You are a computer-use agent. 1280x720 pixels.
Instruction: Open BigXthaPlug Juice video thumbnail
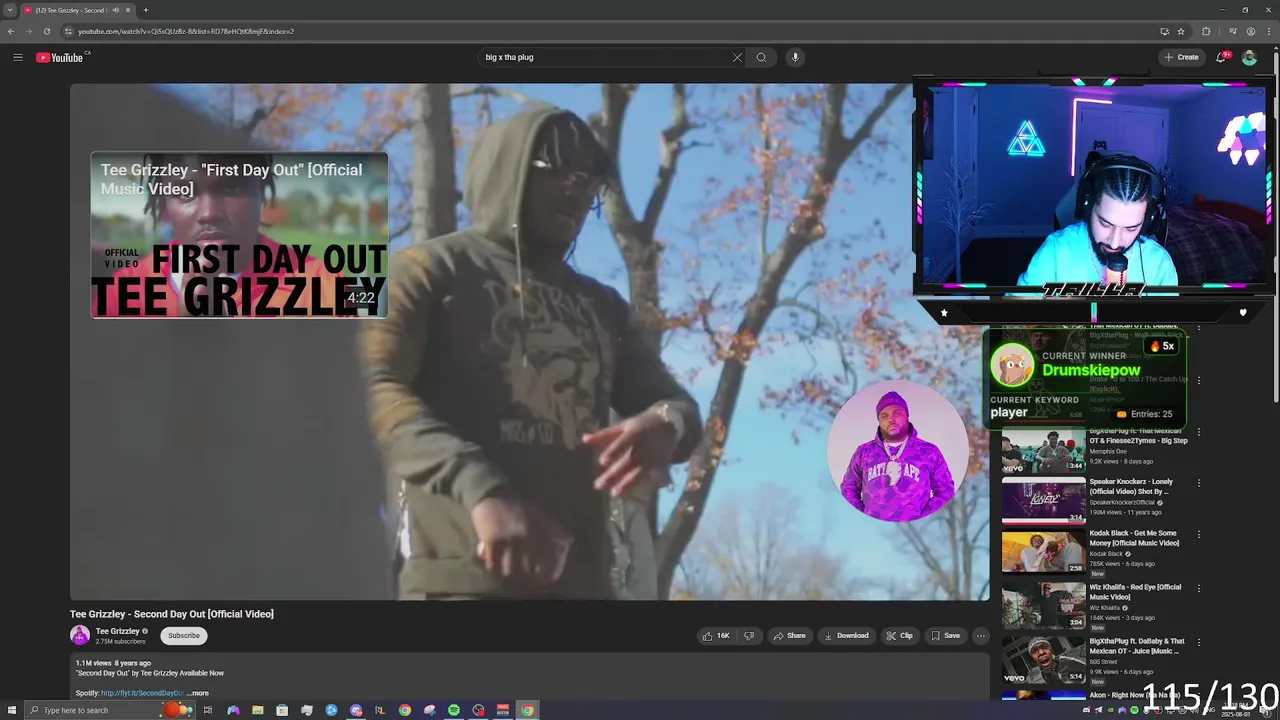point(1044,660)
